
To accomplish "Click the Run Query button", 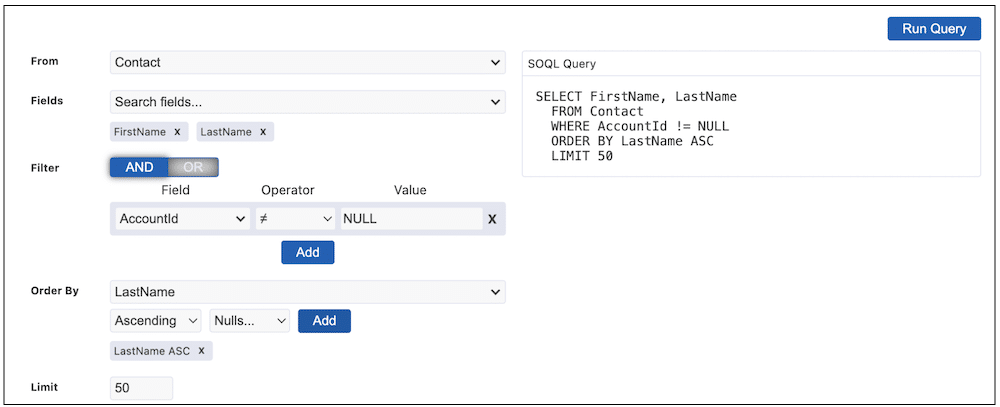I will 934,29.
